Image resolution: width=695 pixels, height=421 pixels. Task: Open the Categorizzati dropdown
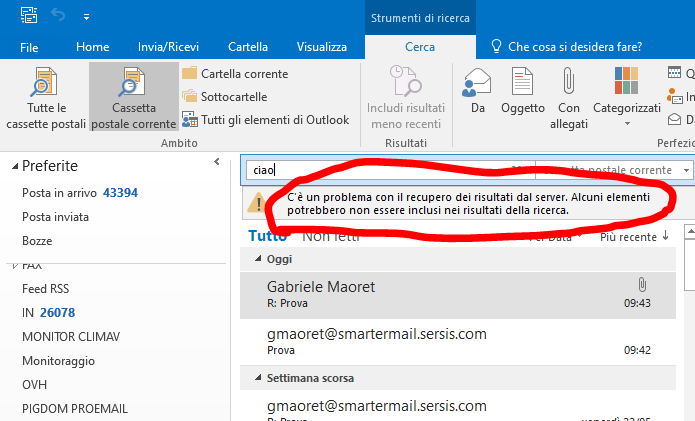[x=627, y=98]
